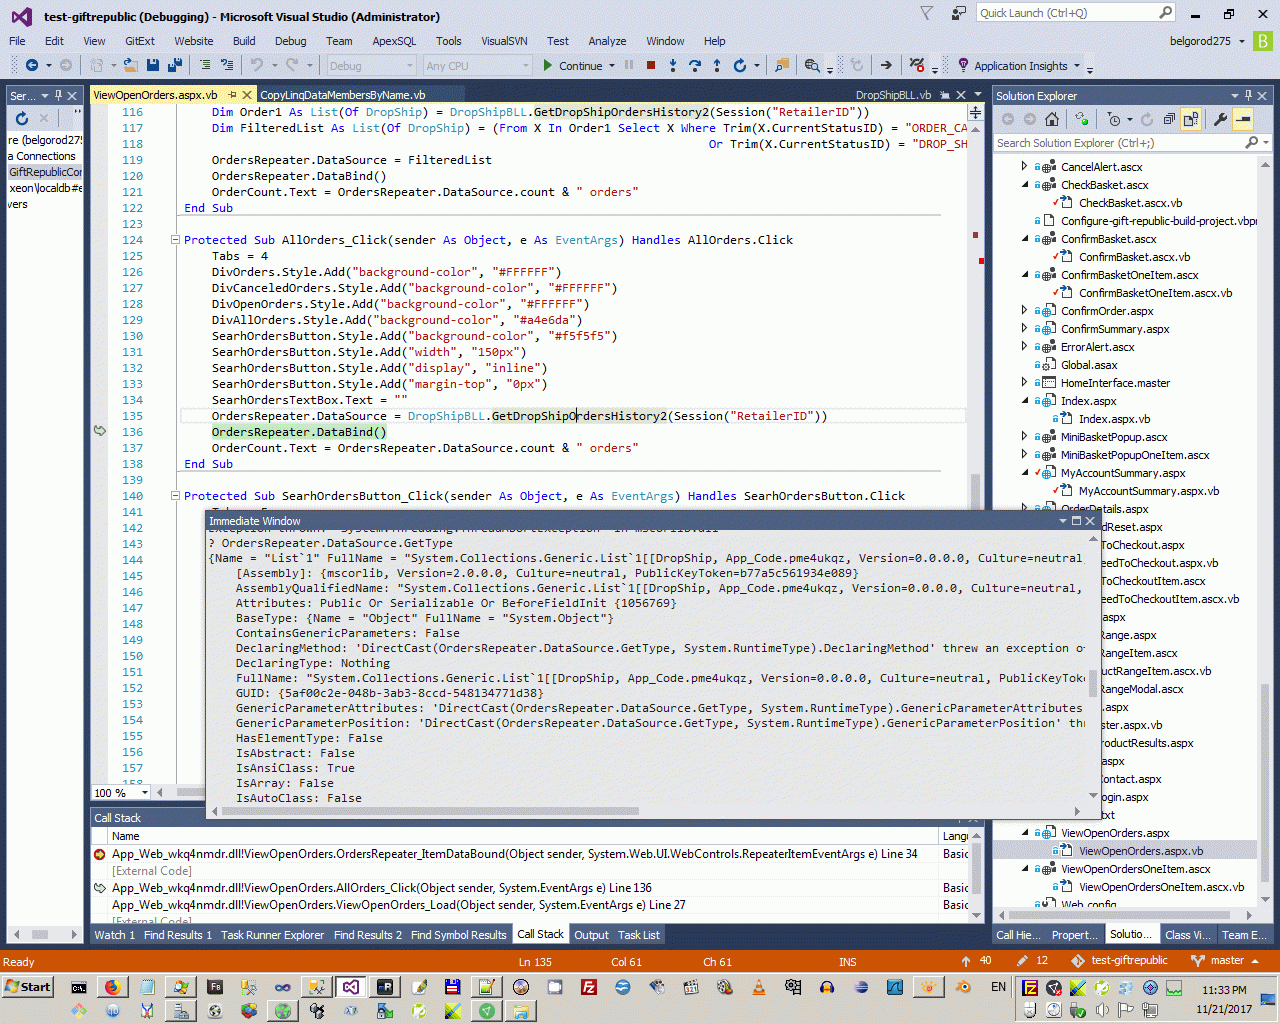Switch to the Find Results 1 tab
1280x1024 pixels.
178,935
